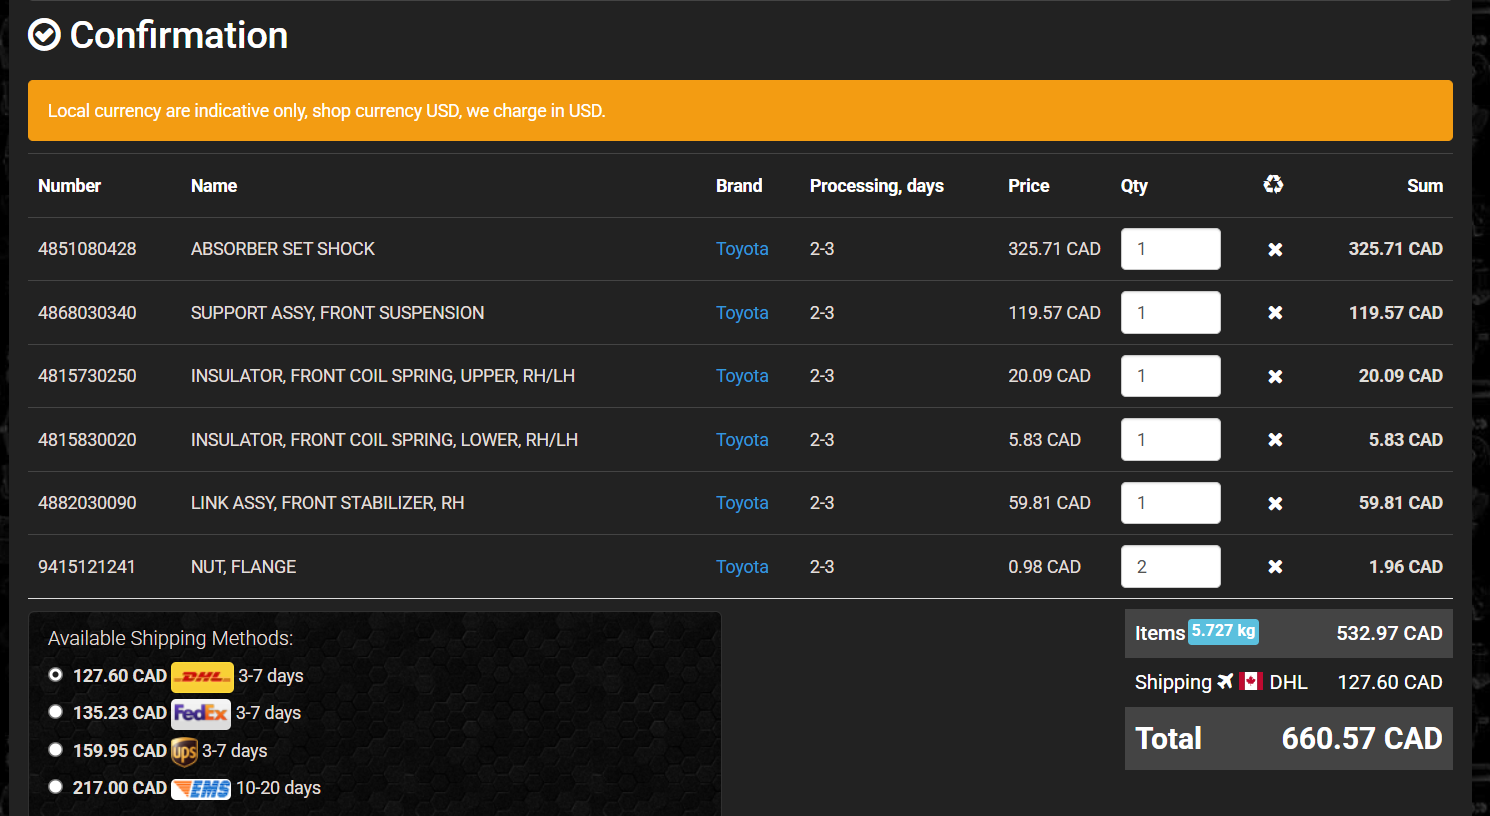Click NUT, FLANGE item name
The width and height of the screenshot is (1490, 816).
(243, 567)
